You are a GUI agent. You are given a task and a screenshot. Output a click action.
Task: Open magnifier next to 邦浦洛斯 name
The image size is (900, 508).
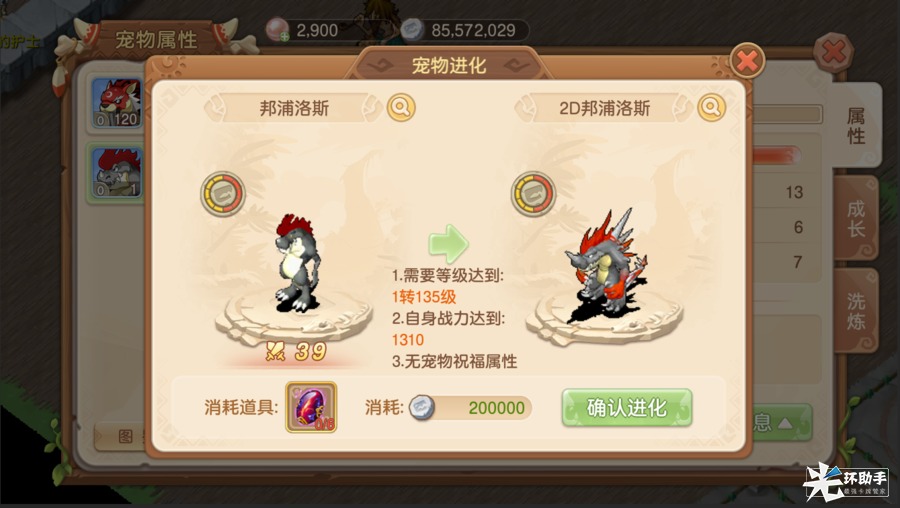pos(401,107)
